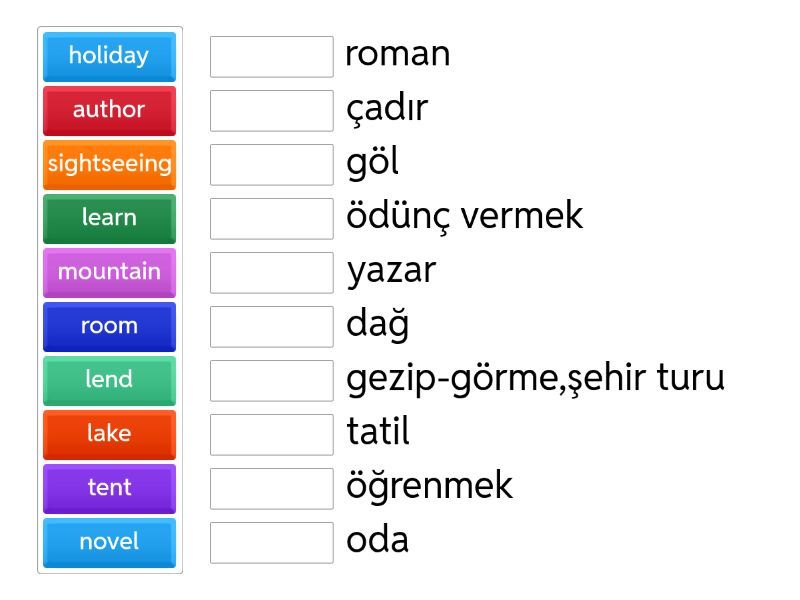800x600 pixels.
Task: Click the green 'lend' word tile
Action: (x=109, y=380)
